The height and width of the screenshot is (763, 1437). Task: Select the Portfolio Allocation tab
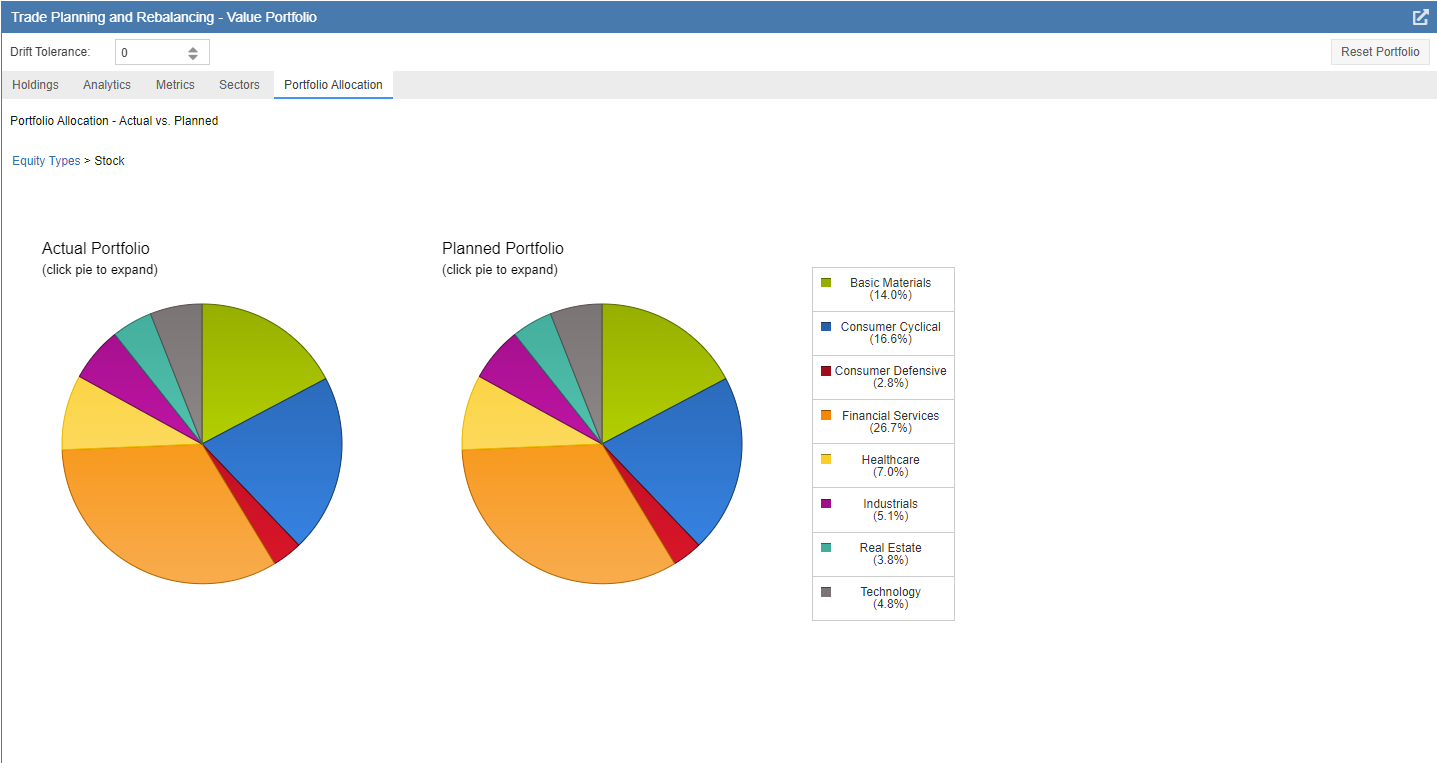333,85
